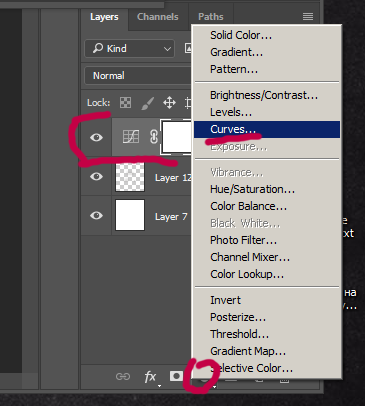This screenshot has height=406, width=365.
Task: Hide Layer 7 using its eye icon
Action: point(96,215)
